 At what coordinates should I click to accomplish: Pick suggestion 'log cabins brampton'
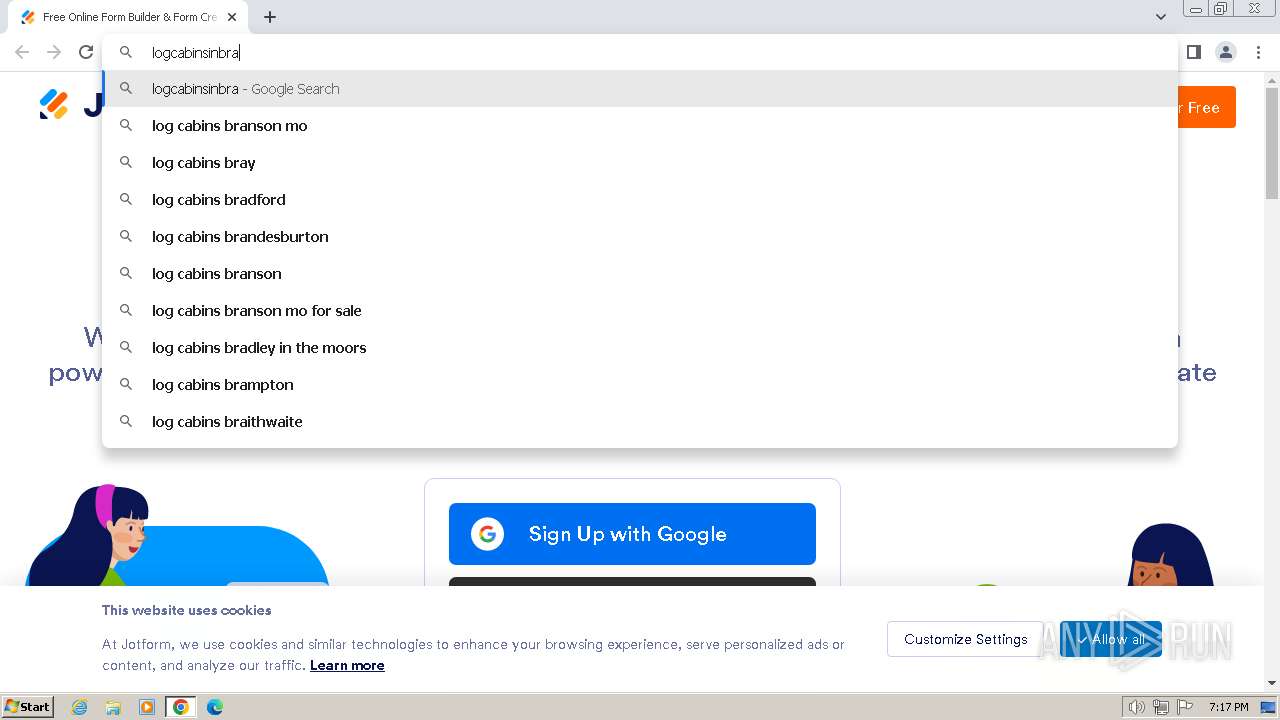(640, 385)
